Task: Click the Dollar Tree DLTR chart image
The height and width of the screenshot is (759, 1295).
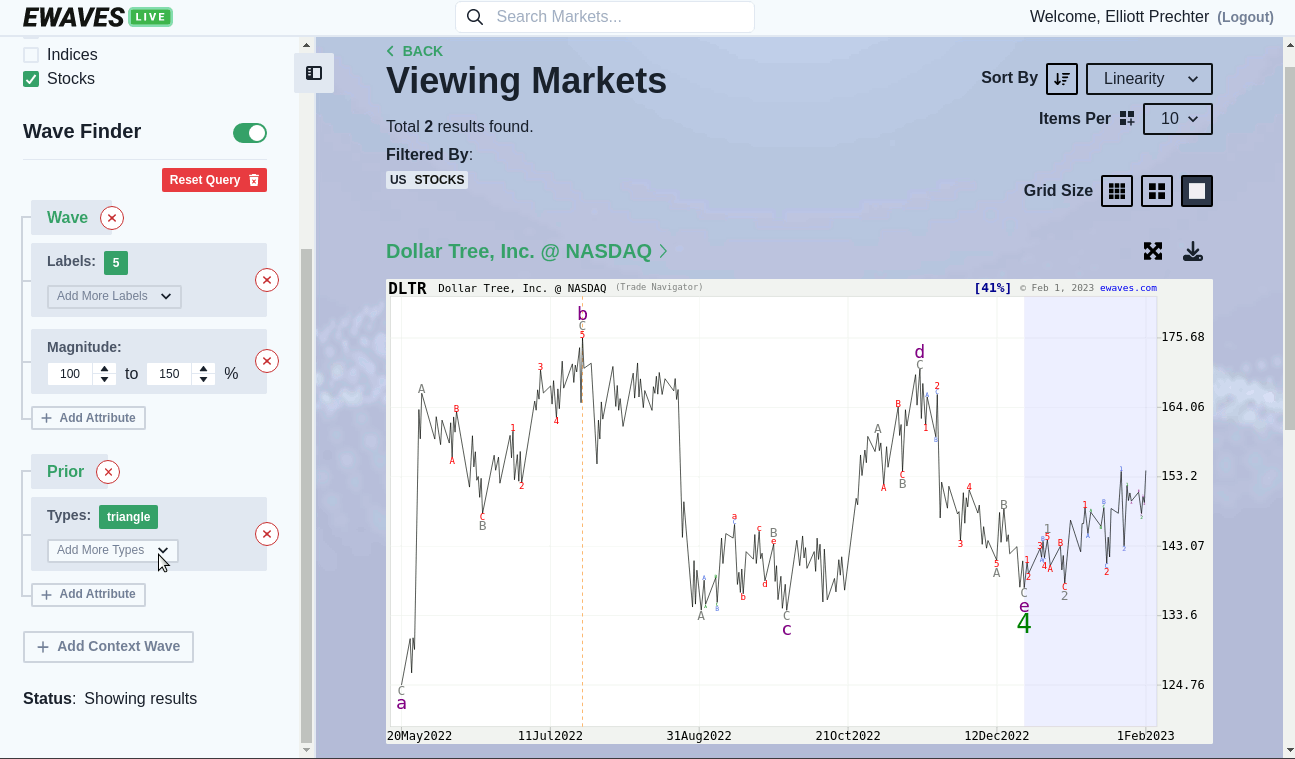Action: click(x=799, y=511)
